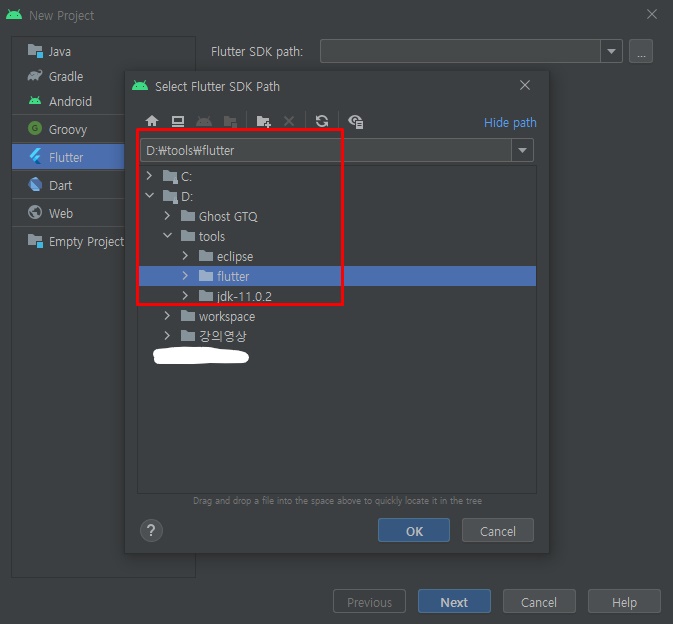Click the module directory toolbar icon
Image resolution: width=673 pixels, height=624 pixels.
coord(230,121)
